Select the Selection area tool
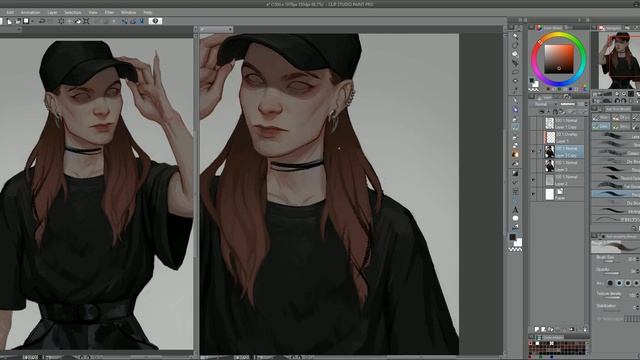Image resolution: width=640 pixels, height=360 pixels. 516,72
